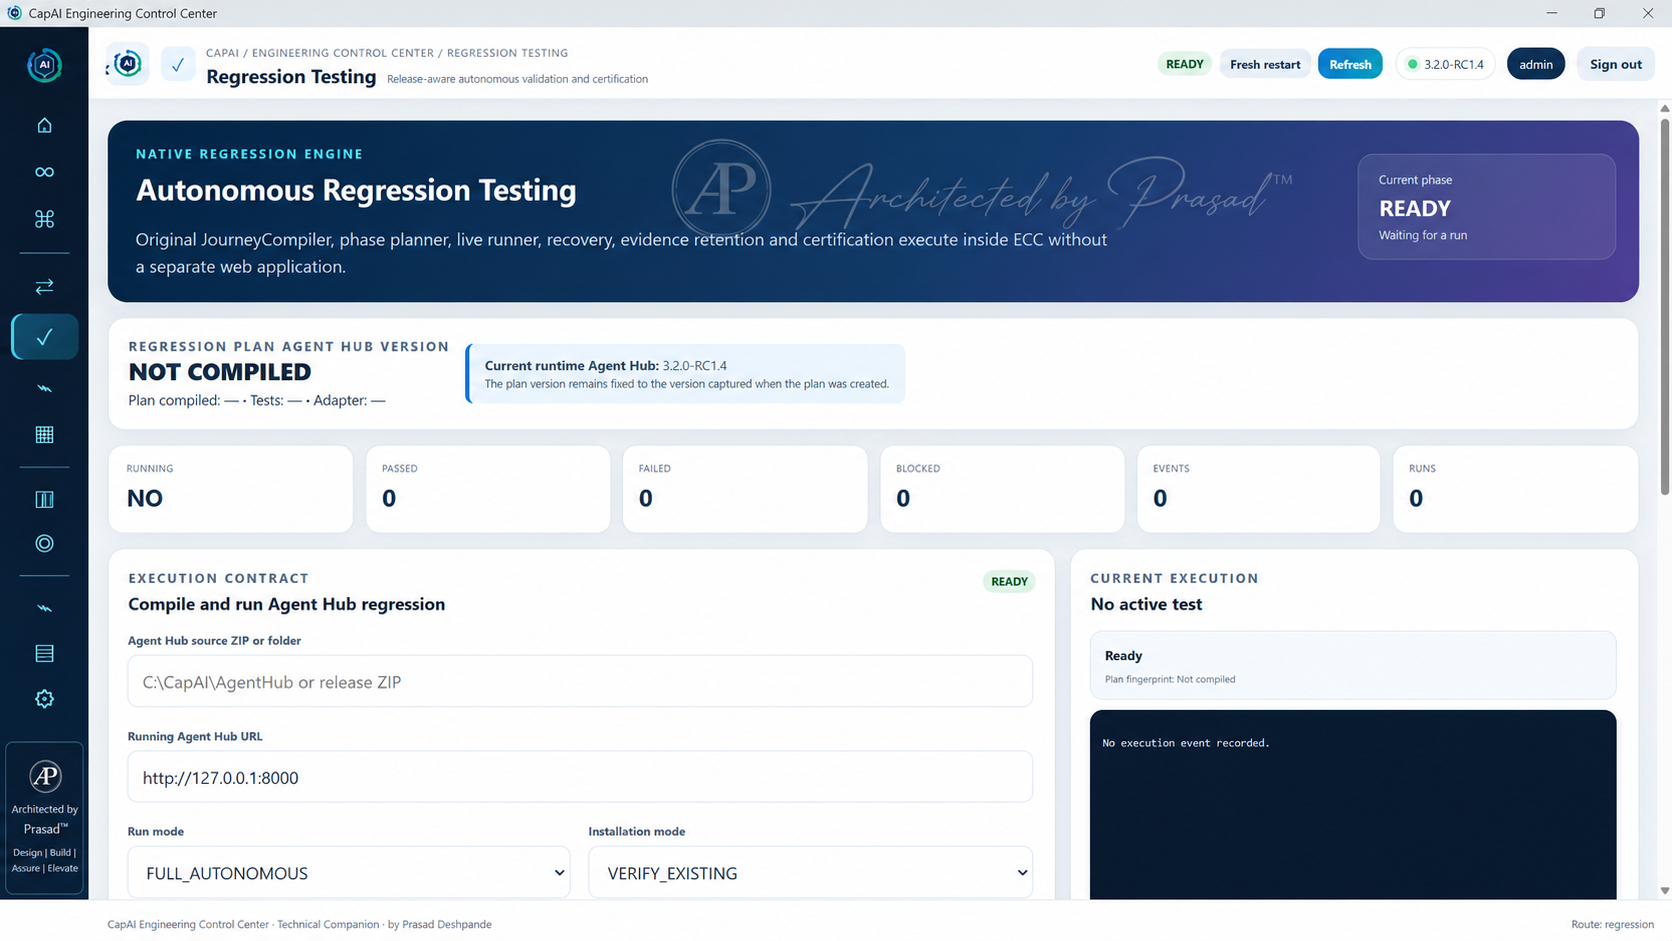Click the Fresh restart button
1672x941 pixels.
(1265, 64)
